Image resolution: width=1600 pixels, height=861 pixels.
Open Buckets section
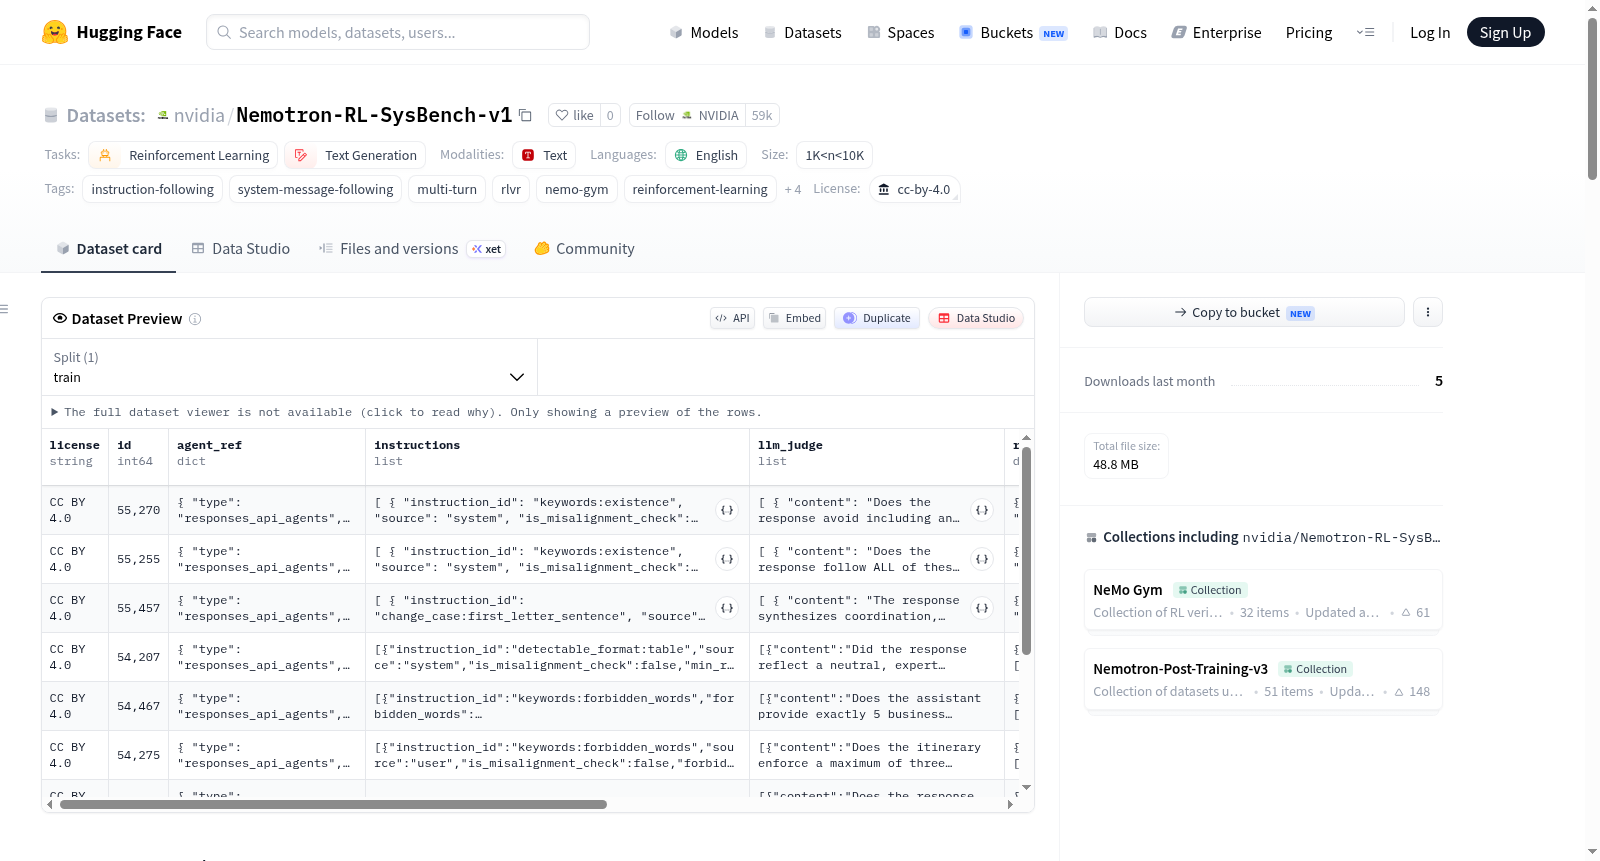(1013, 32)
